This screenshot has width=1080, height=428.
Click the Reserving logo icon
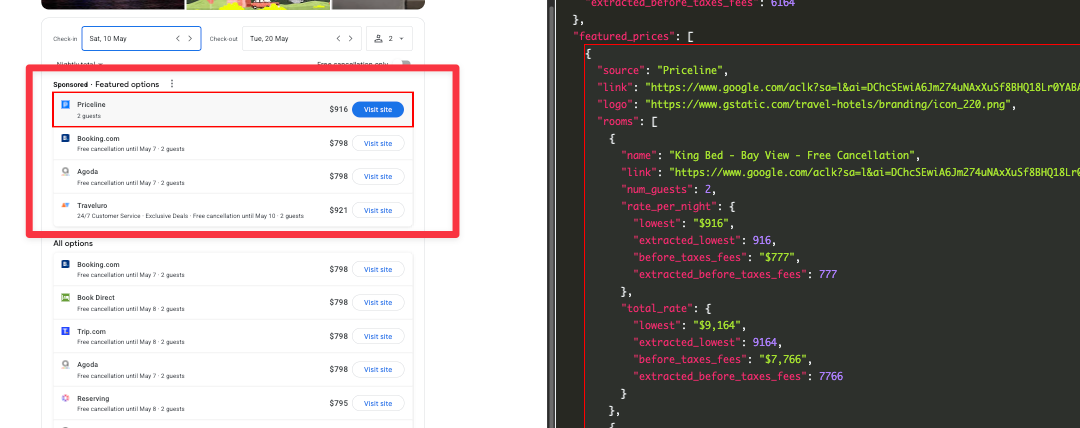65,398
